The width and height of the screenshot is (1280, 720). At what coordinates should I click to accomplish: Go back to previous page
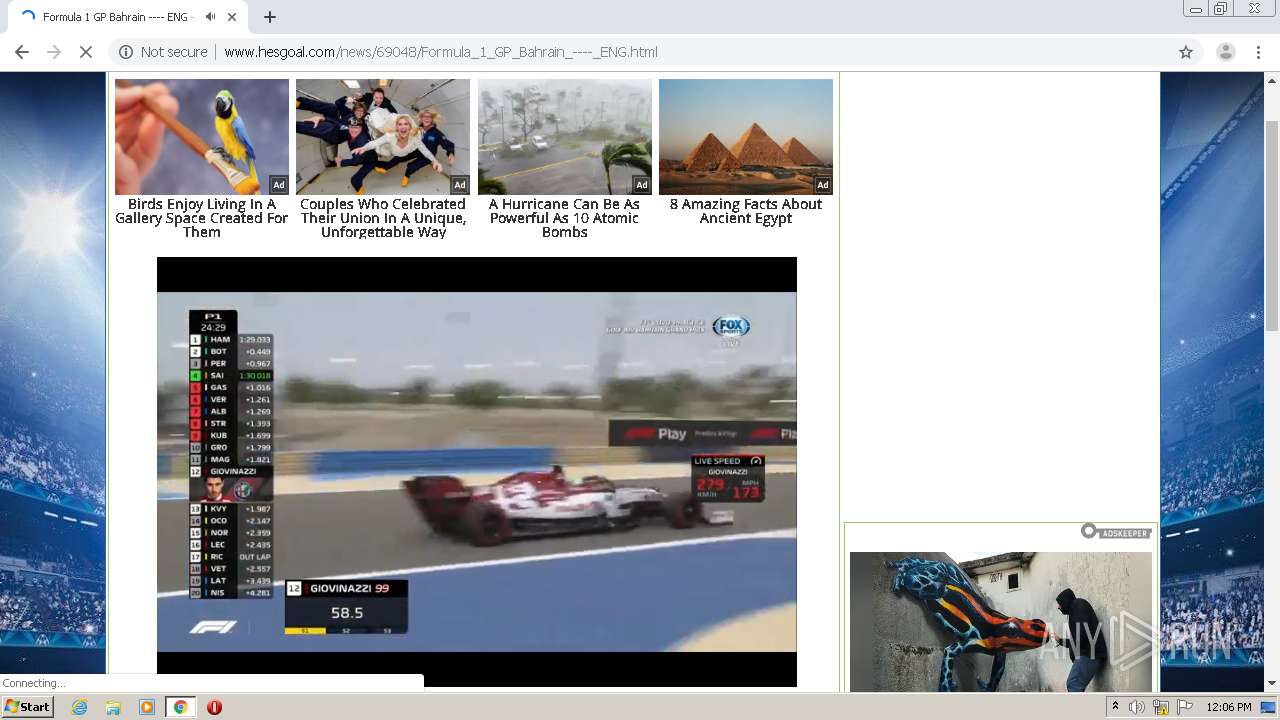point(22,52)
